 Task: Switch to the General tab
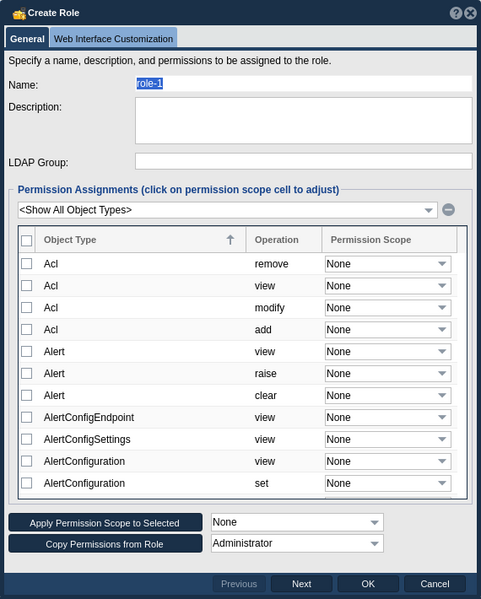[27, 39]
